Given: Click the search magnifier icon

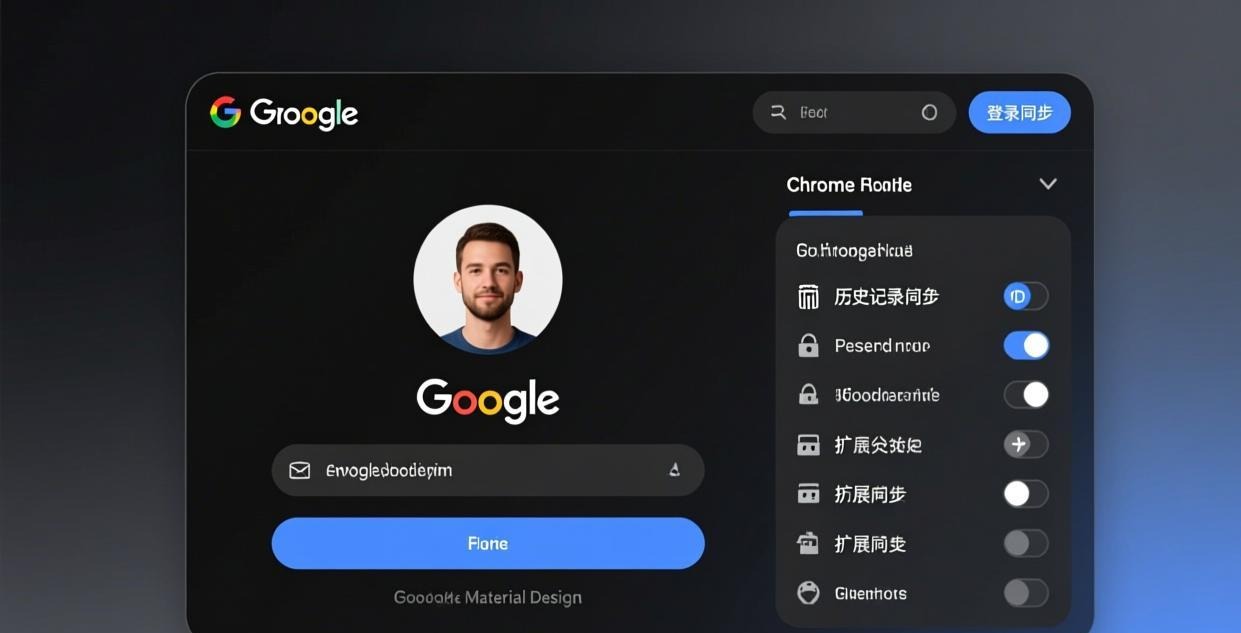Looking at the screenshot, I should 778,113.
